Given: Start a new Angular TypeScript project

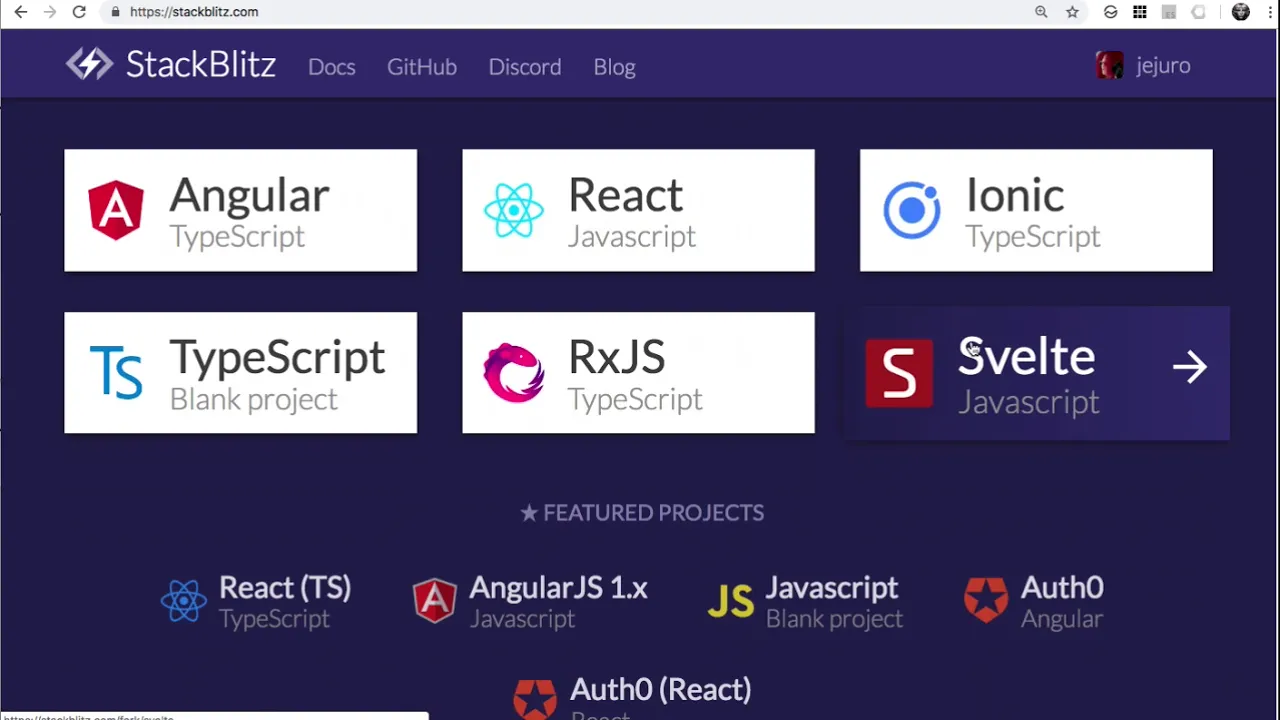Looking at the screenshot, I should [240, 210].
